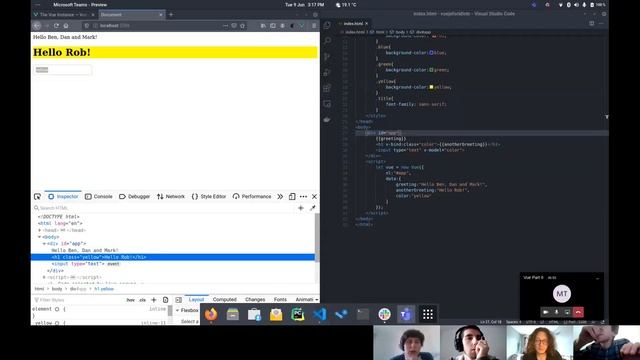Switch to the Network tab
This screenshot has height=360, width=640.
click(x=171, y=197)
